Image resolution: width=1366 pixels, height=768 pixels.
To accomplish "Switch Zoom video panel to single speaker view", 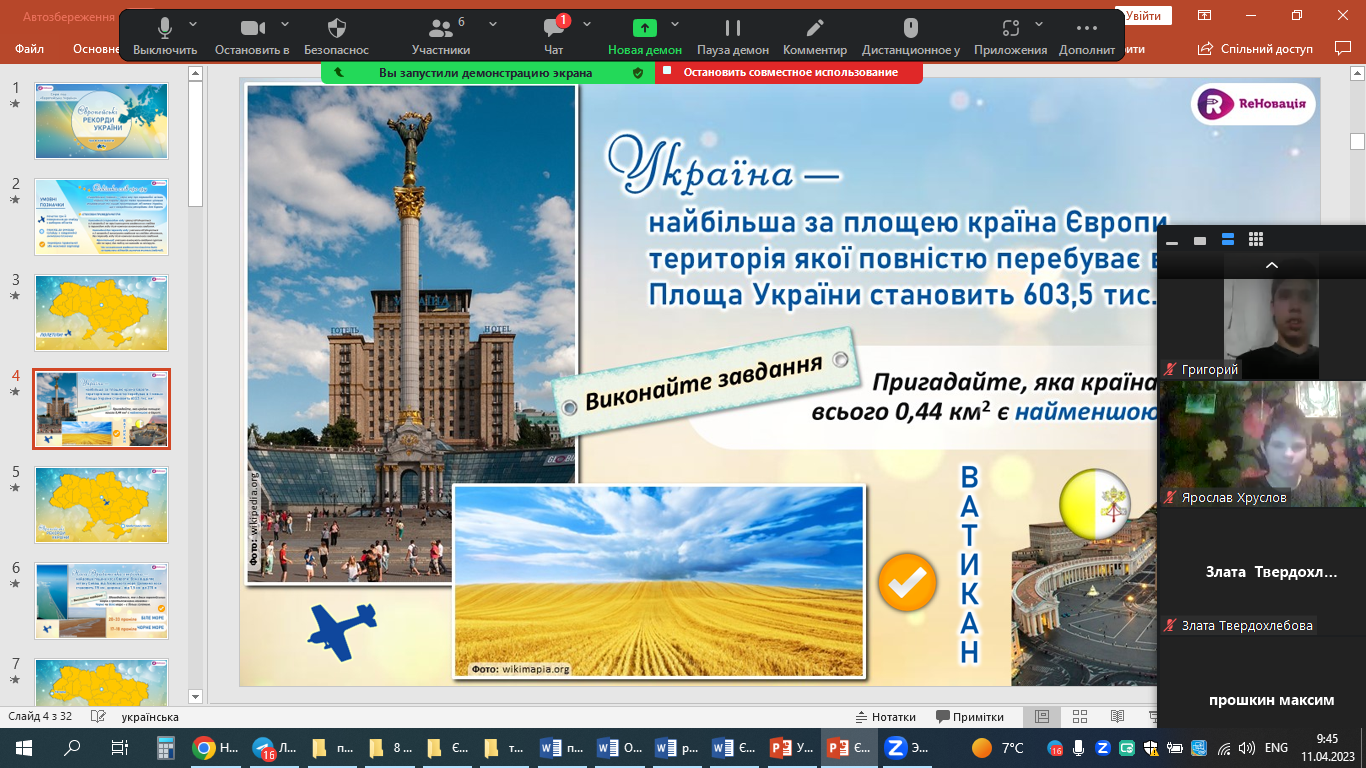I will (x=1200, y=240).
